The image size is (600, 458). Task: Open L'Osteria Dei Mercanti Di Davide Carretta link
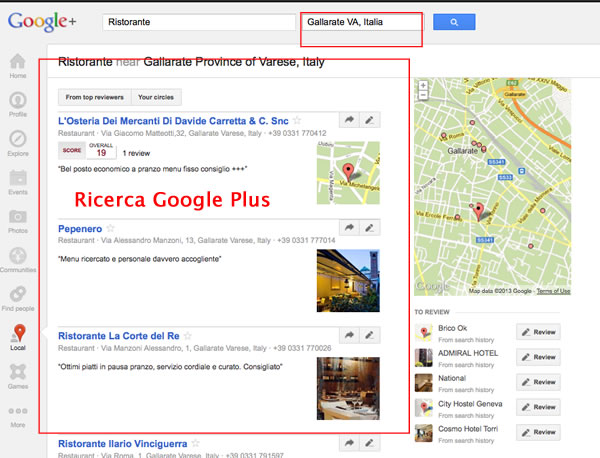click(173, 121)
